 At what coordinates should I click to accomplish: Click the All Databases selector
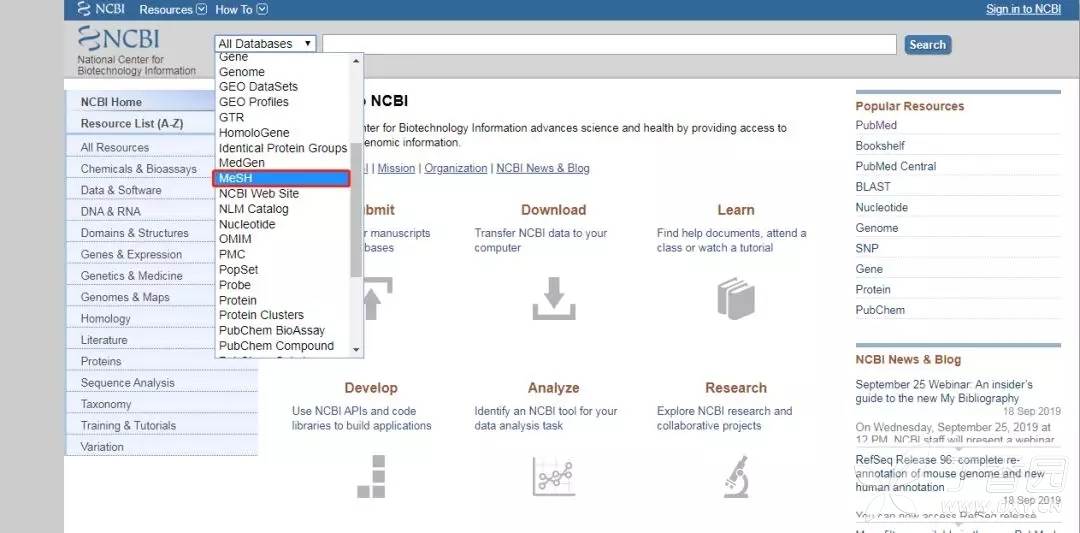coord(266,43)
